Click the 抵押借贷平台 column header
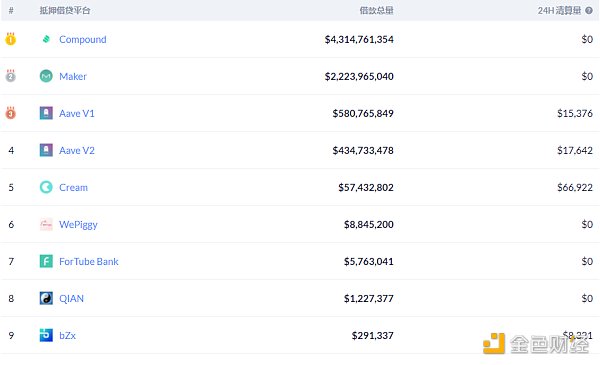The image size is (600, 365). click(x=65, y=11)
